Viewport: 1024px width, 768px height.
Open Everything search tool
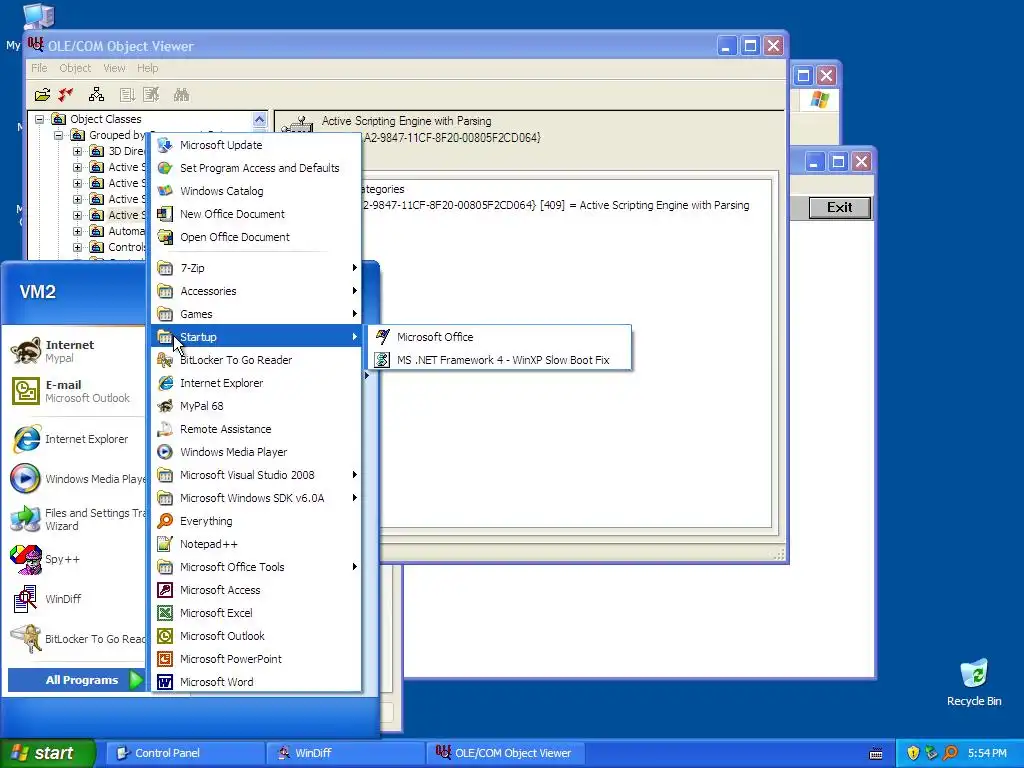pos(256,520)
